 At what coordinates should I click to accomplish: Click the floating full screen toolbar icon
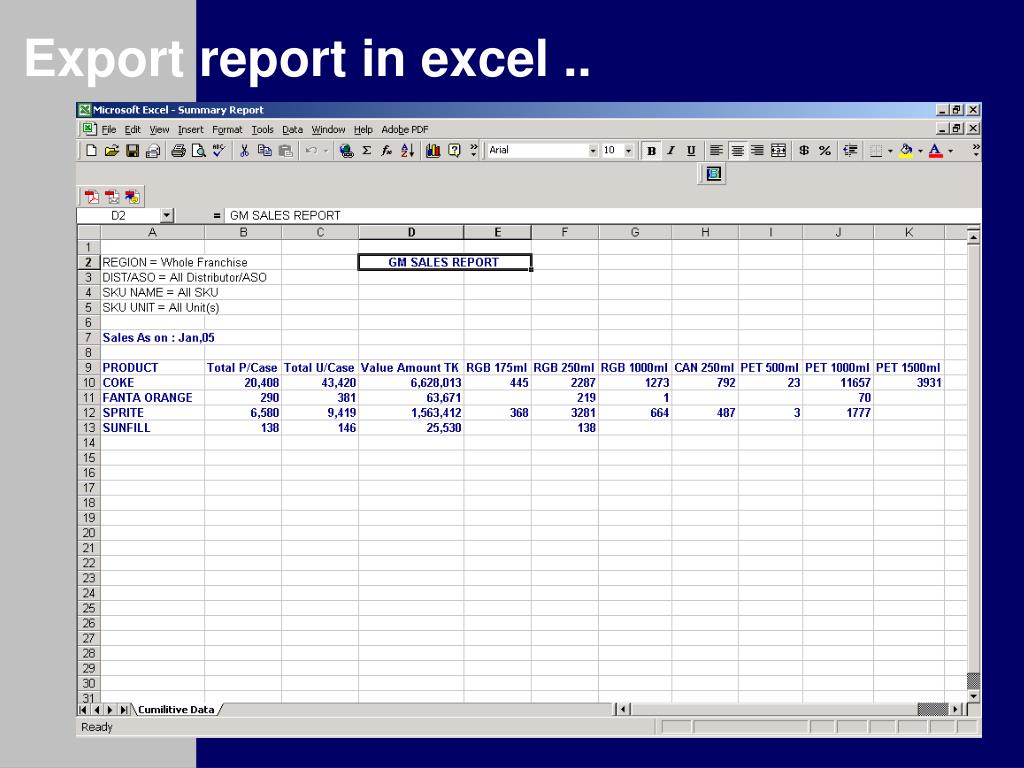coord(713,174)
